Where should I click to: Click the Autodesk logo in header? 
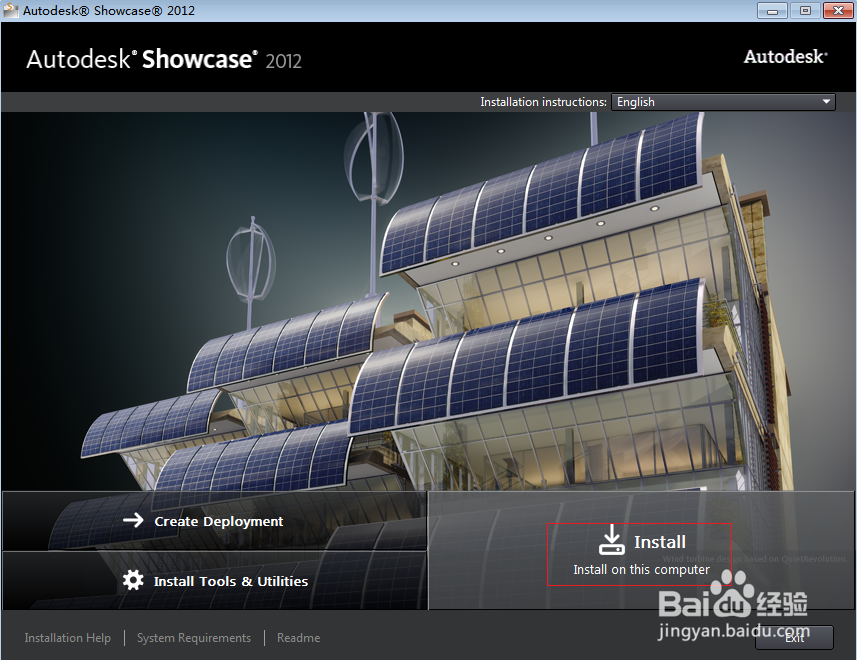tap(785, 56)
